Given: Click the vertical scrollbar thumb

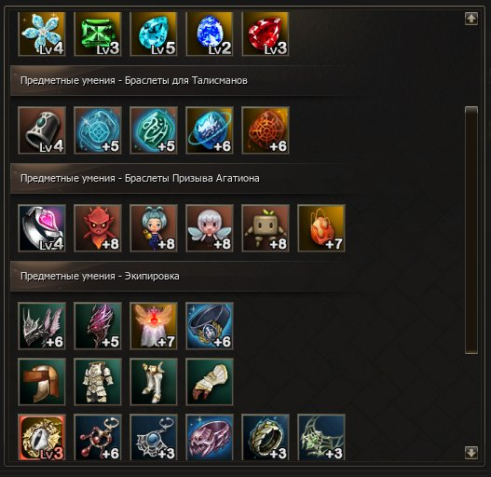Looking at the screenshot, I should tap(471, 230).
